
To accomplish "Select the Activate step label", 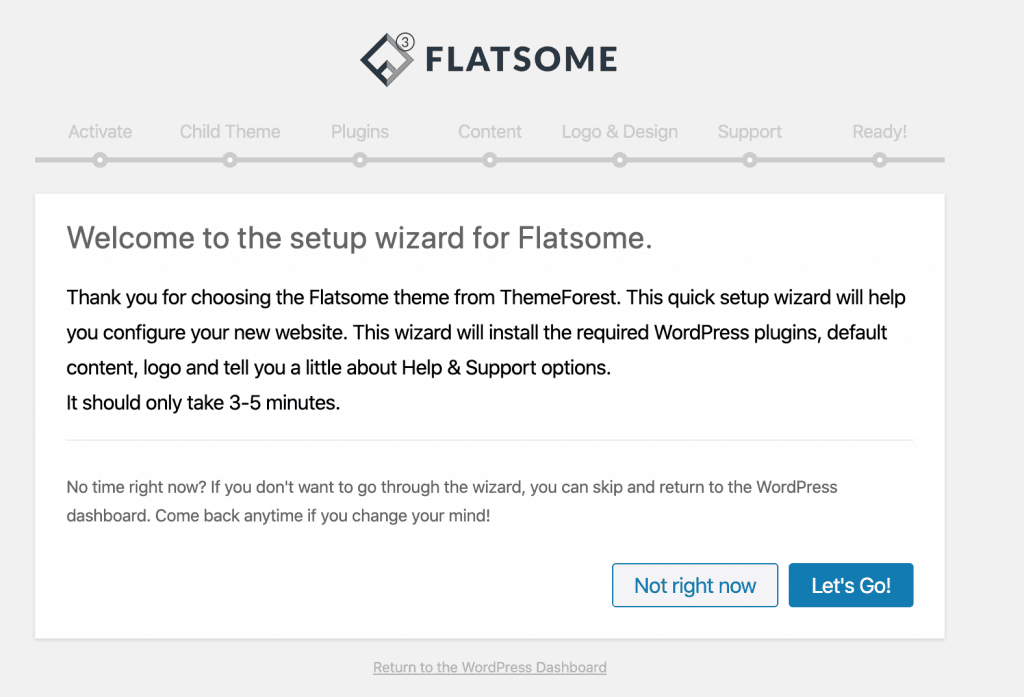I will tap(100, 131).
